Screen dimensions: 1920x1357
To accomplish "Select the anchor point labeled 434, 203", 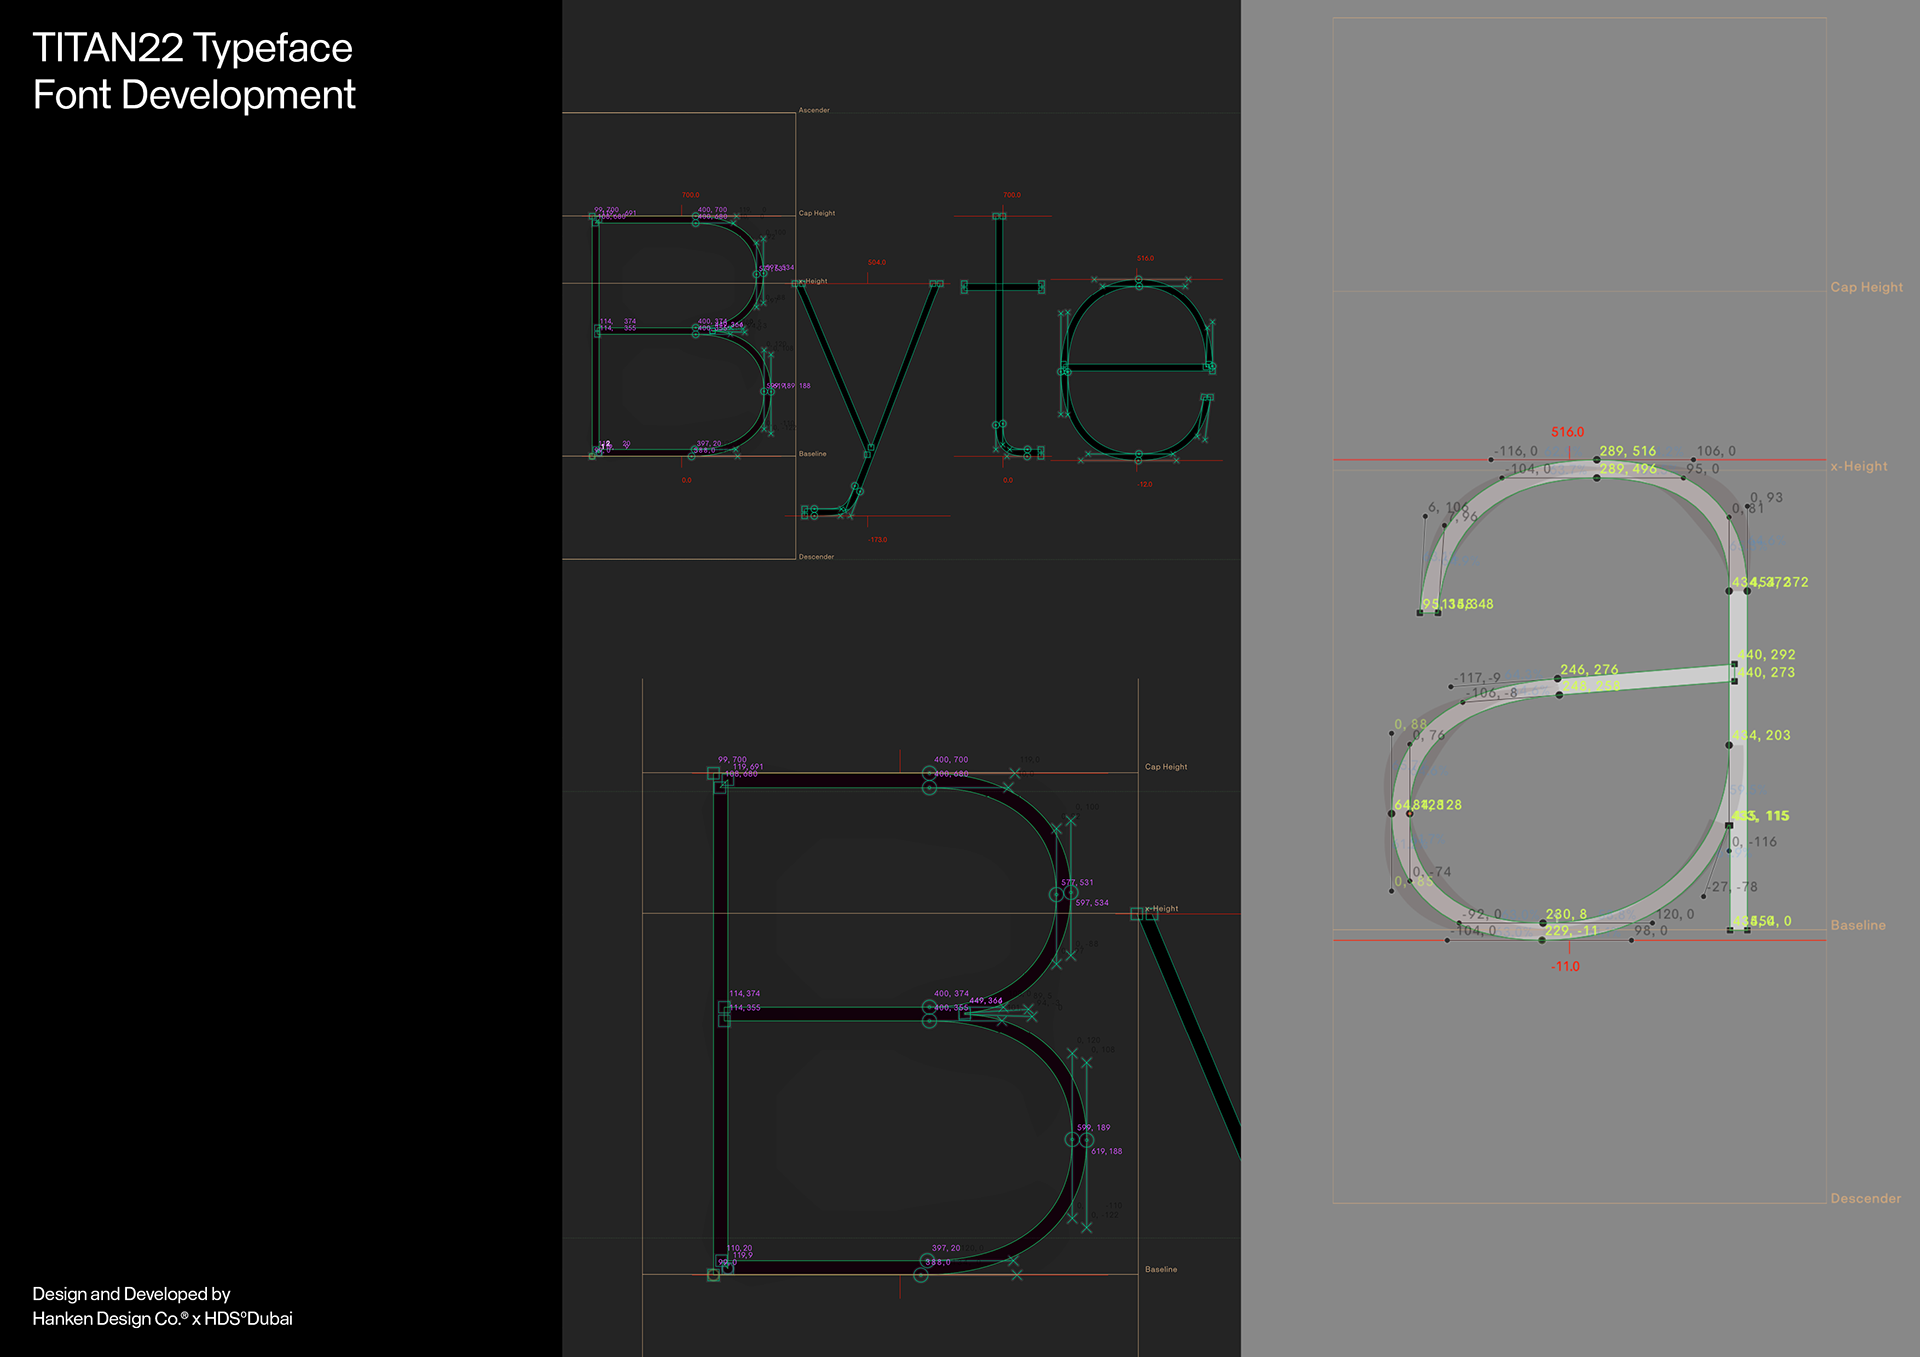I will click(1729, 745).
